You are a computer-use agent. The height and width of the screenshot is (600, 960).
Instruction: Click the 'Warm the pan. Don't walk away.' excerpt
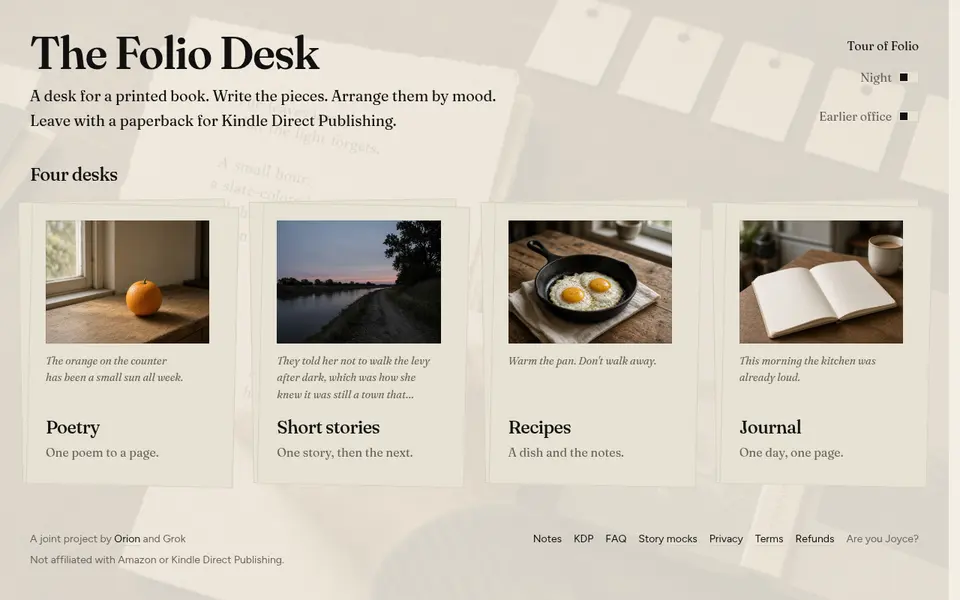(x=582, y=361)
